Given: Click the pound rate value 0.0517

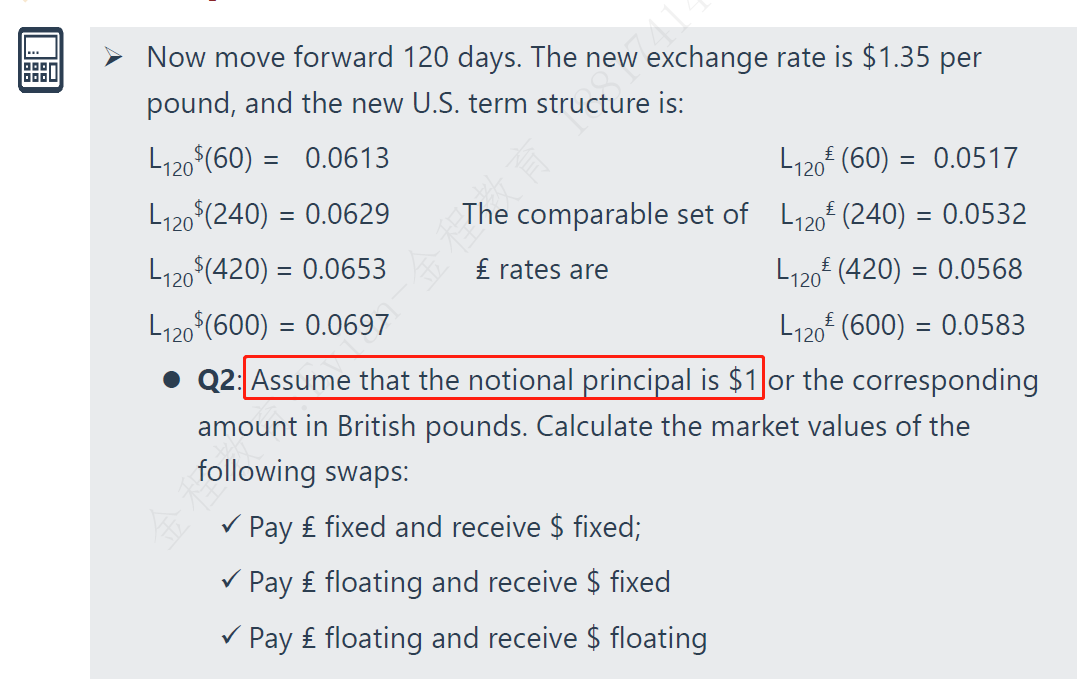Looking at the screenshot, I should tap(975, 158).
